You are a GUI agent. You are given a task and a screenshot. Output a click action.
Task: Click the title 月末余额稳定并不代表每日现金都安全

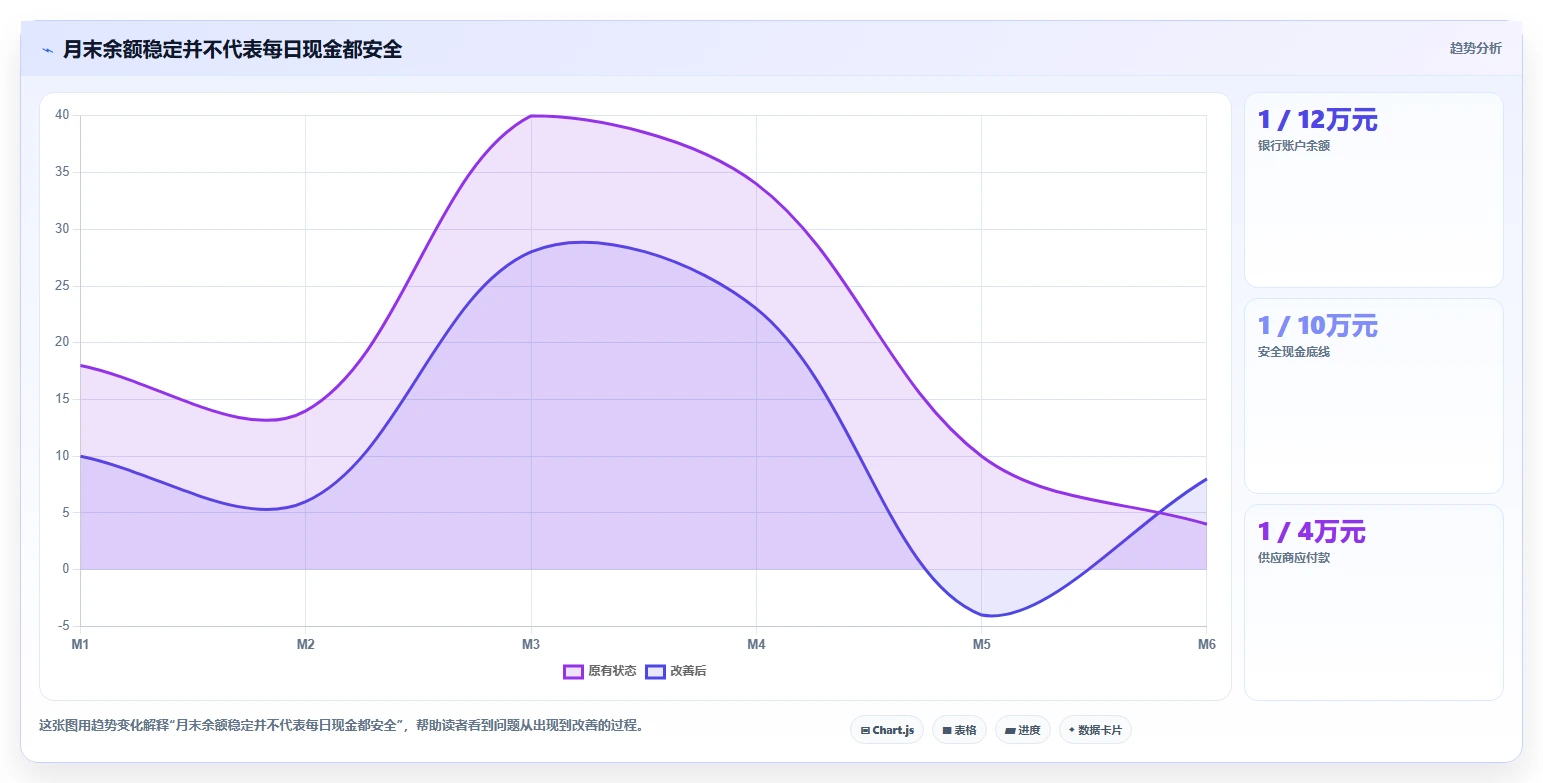(x=232, y=49)
